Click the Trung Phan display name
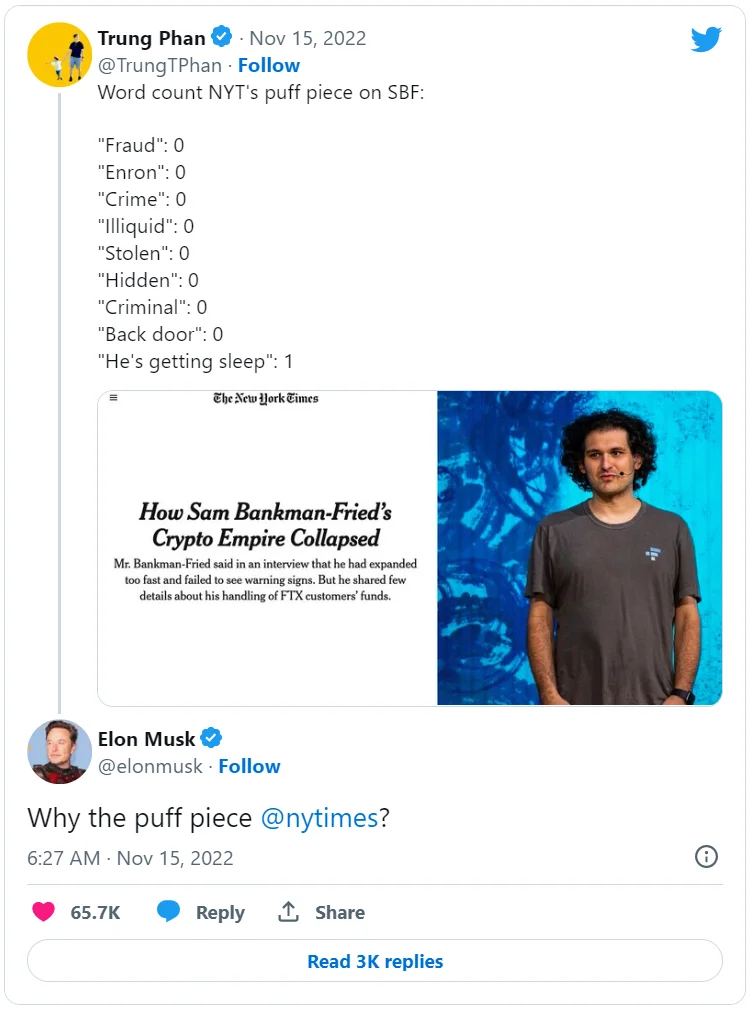 [x=151, y=39]
